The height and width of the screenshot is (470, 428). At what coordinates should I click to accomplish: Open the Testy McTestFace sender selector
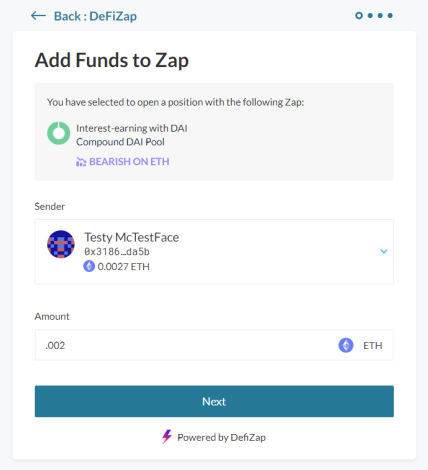point(214,252)
